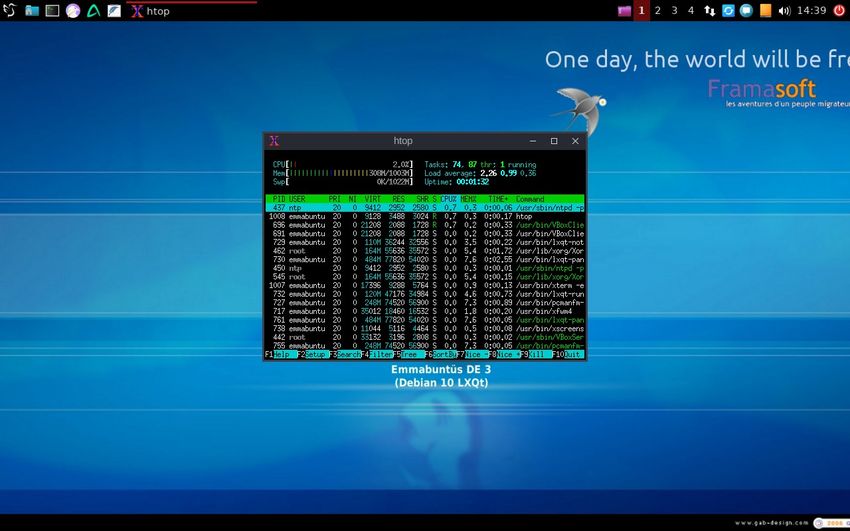850x531 pixels.
Task: Select process row PID 545 root
Action: coord(425,277)
